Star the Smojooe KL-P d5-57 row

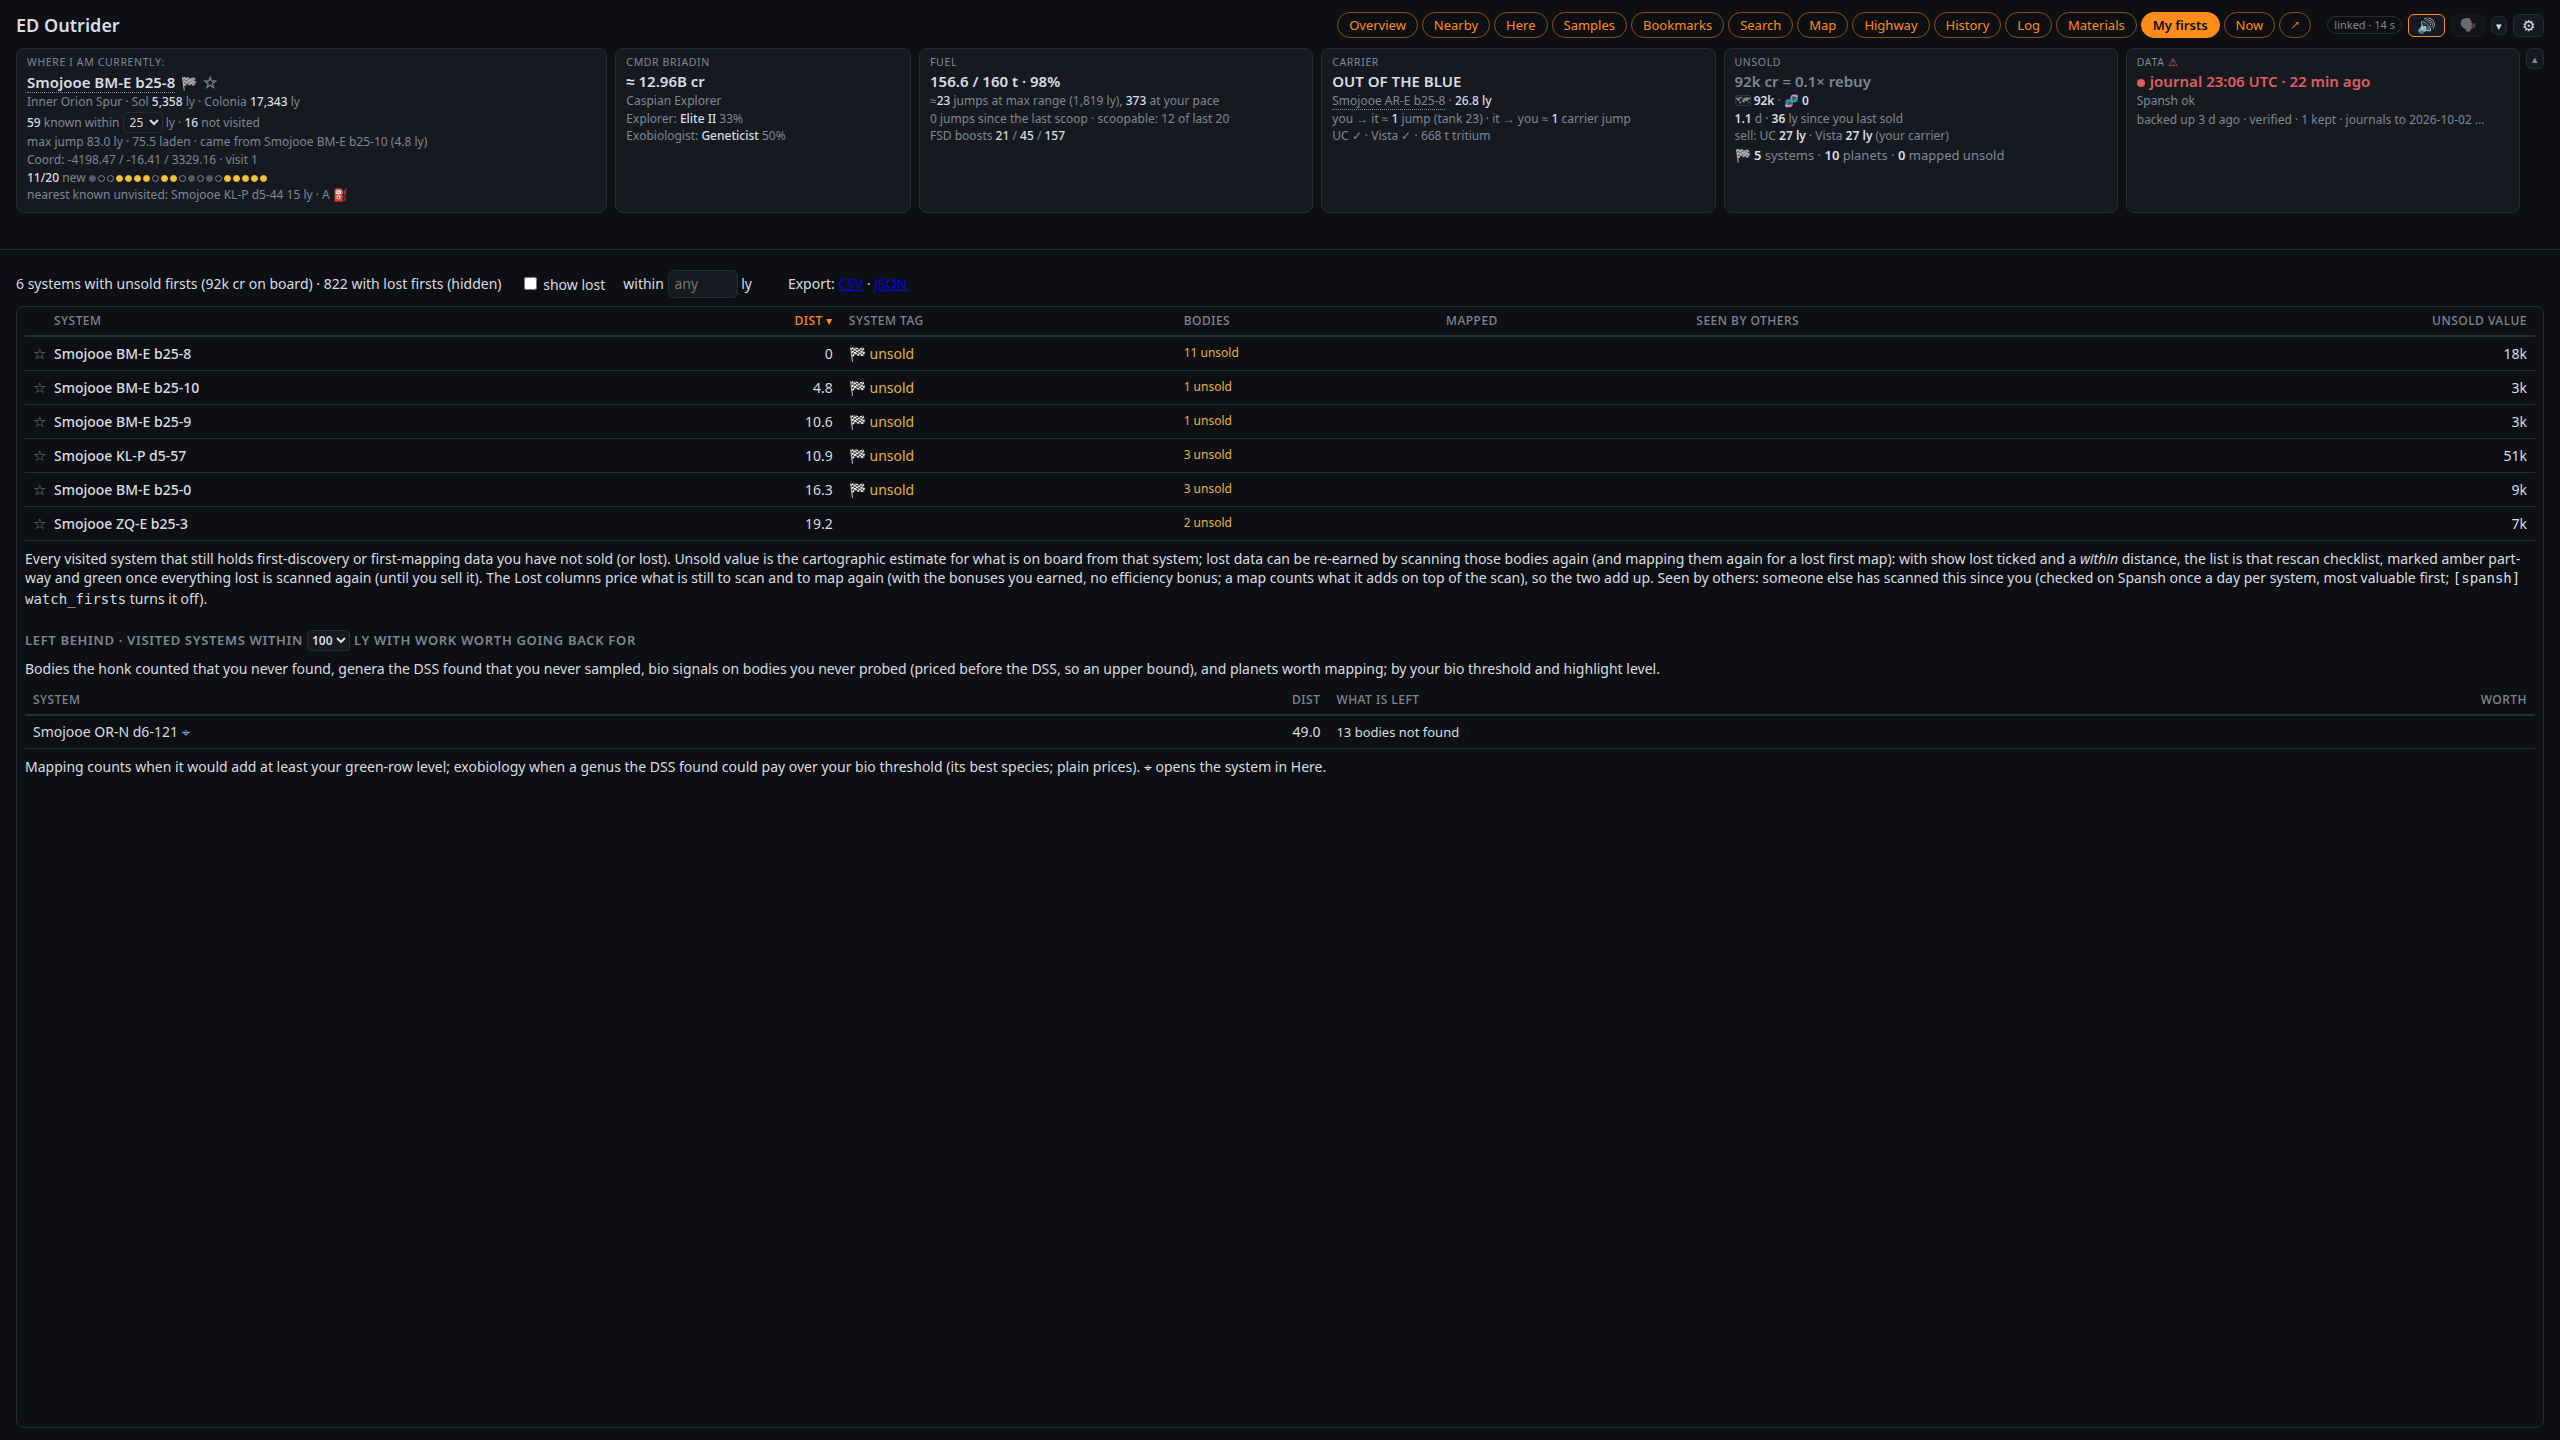40,456
